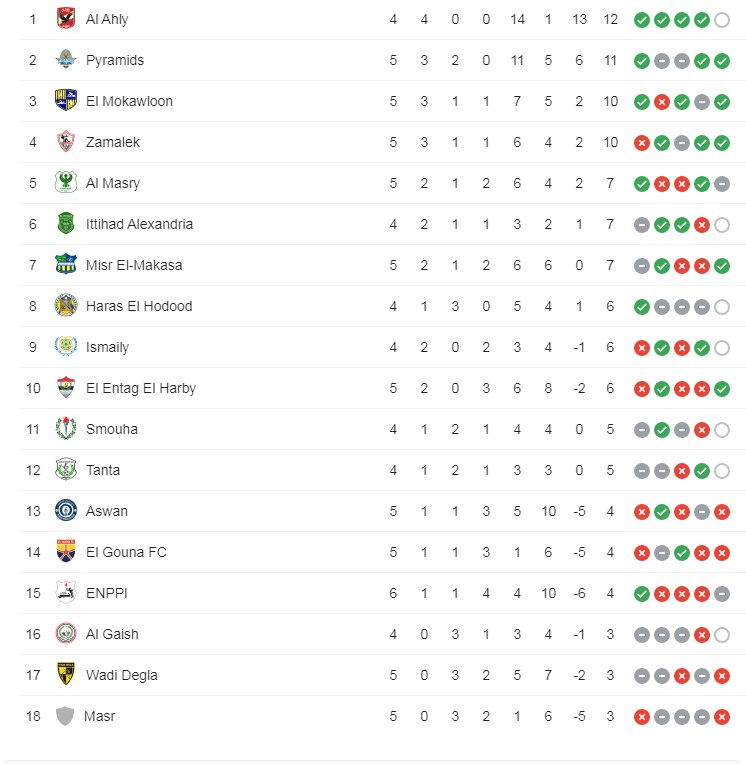Click Tanta's green win form icon
This screenshot has width=746, height=764.
point(702,470)
